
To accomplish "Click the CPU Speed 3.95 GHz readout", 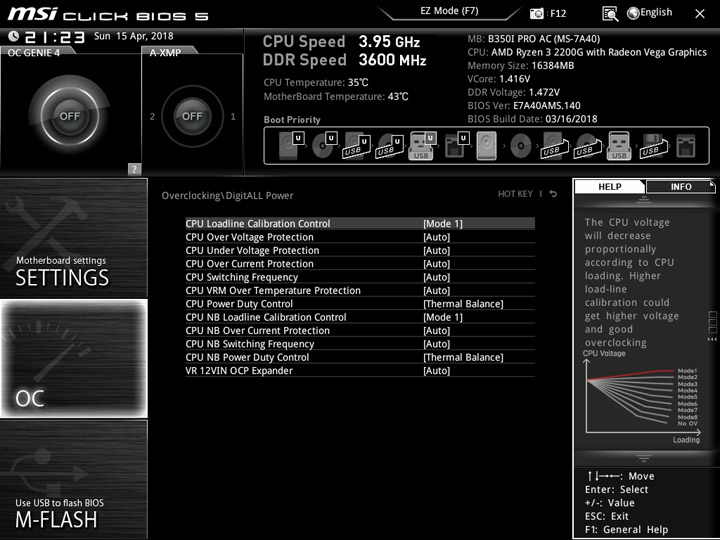I will [x=341, y=42].
